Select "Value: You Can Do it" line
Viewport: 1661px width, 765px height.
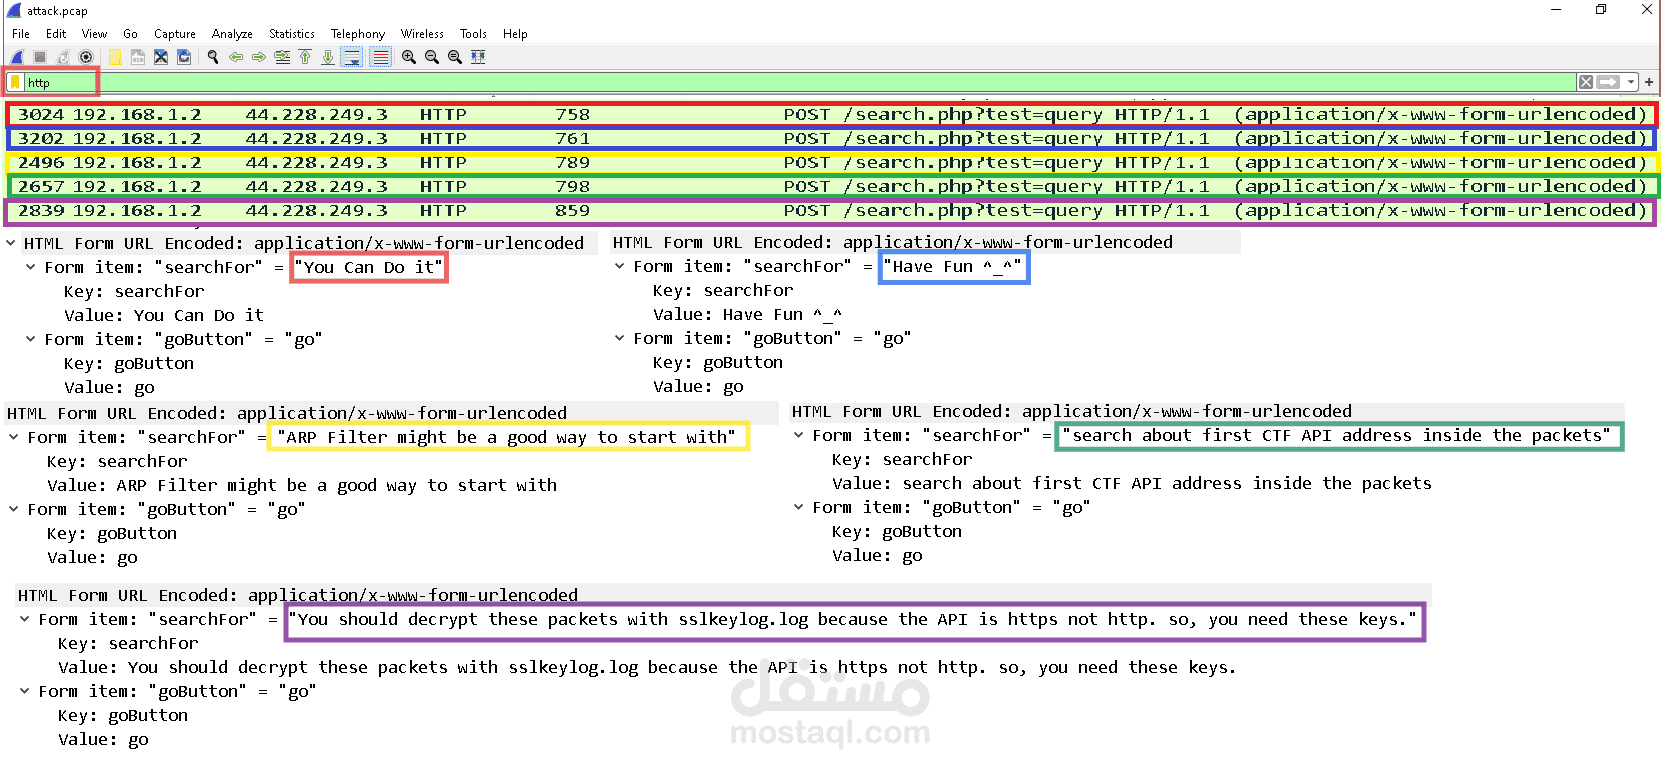coord(164,315)
